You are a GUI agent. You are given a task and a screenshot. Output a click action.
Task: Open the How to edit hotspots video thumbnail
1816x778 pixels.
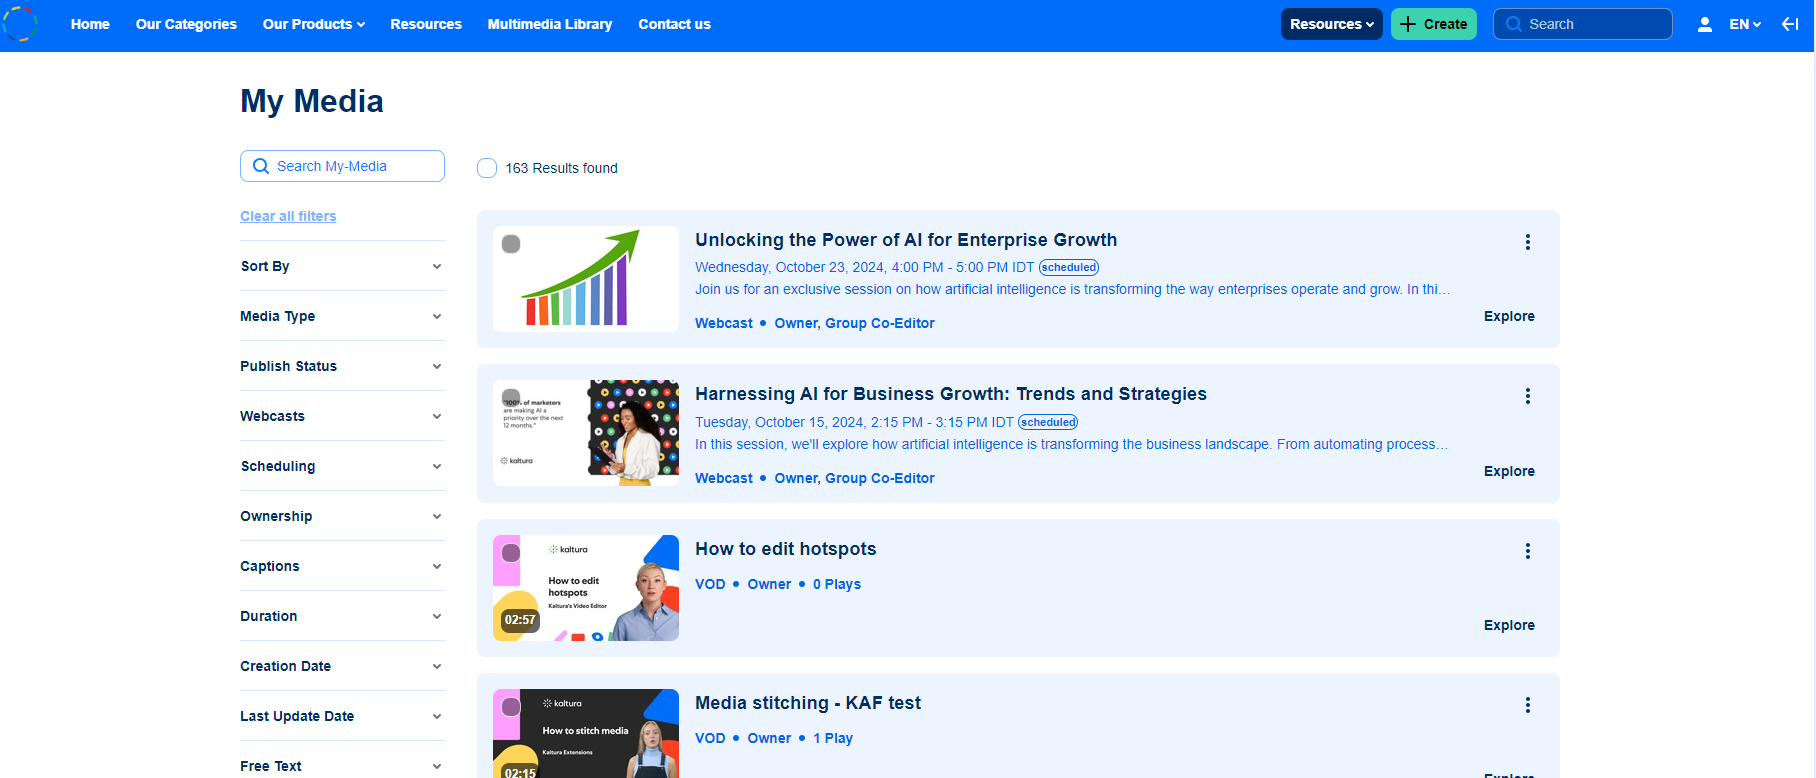click(586, 588)
